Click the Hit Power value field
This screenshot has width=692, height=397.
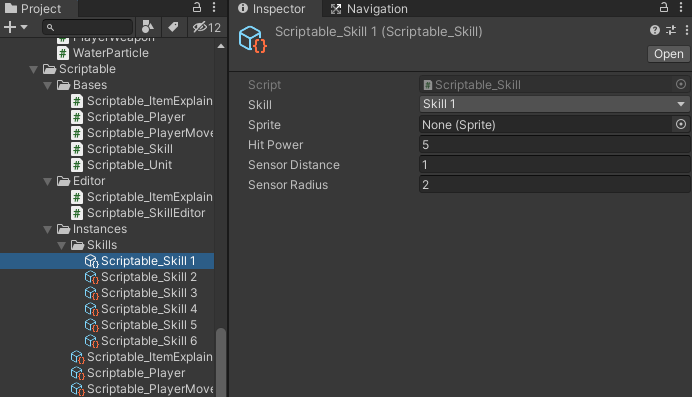click(554, 145)
